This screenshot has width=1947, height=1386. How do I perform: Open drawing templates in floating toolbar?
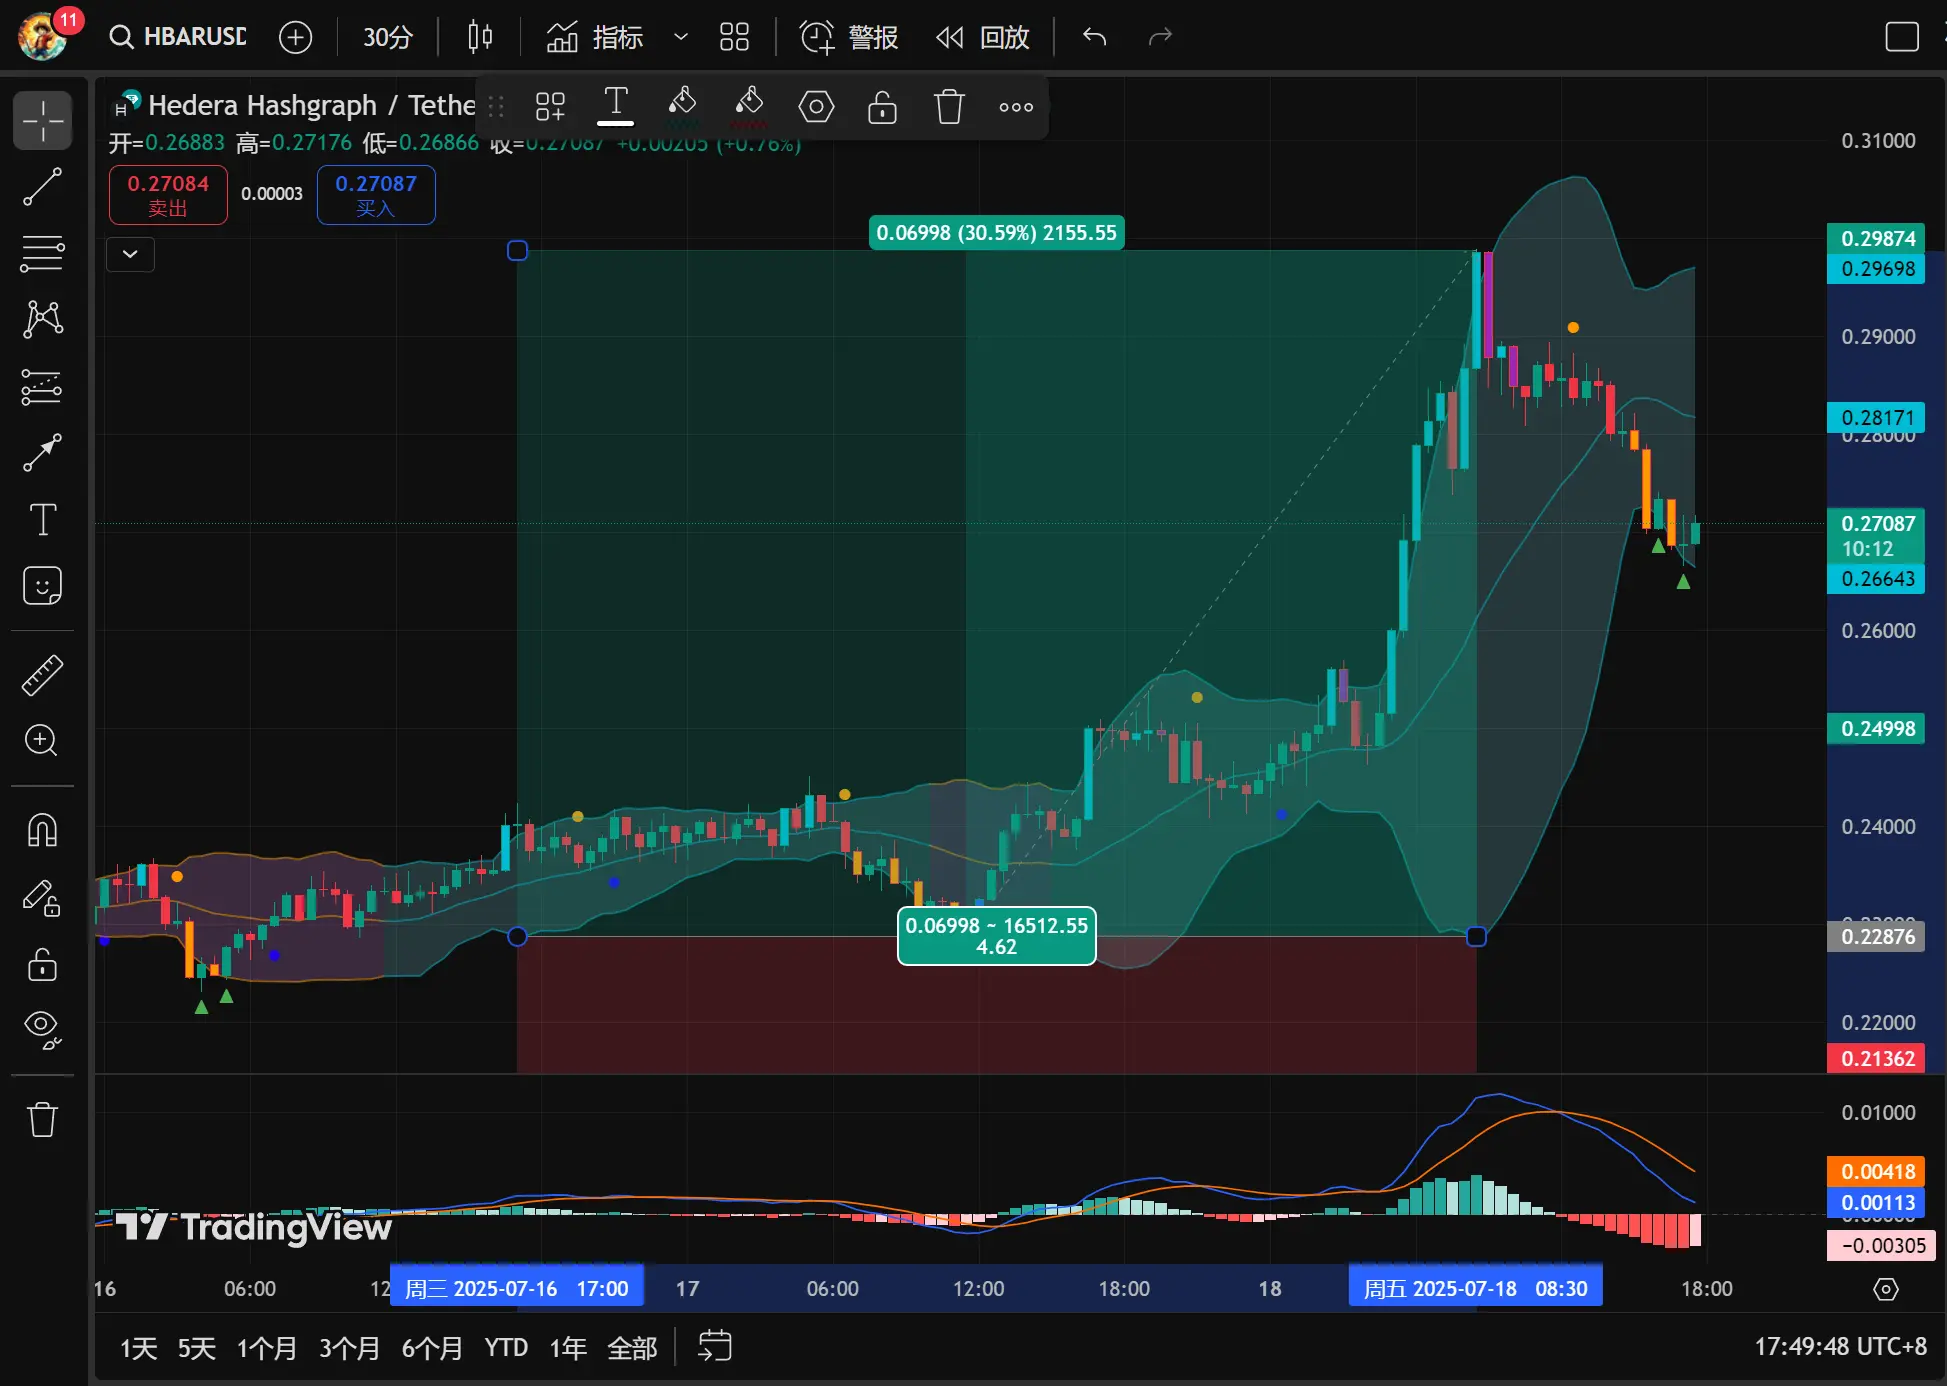pos(550,106)
